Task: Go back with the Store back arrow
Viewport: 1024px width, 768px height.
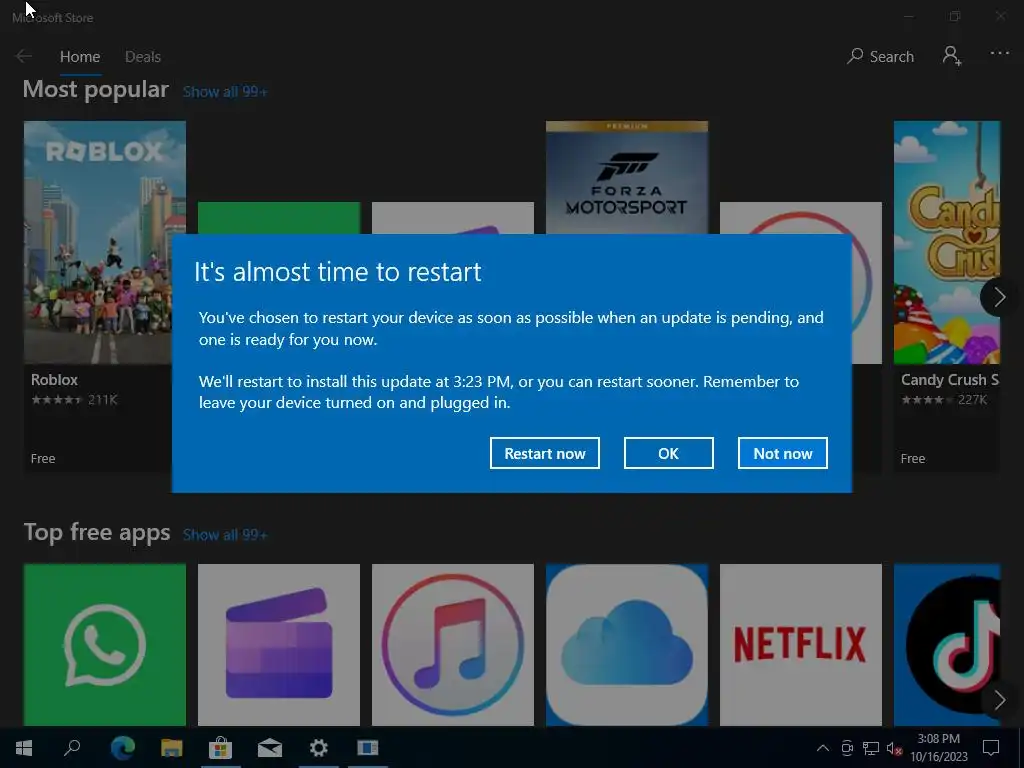Action: 24,56
